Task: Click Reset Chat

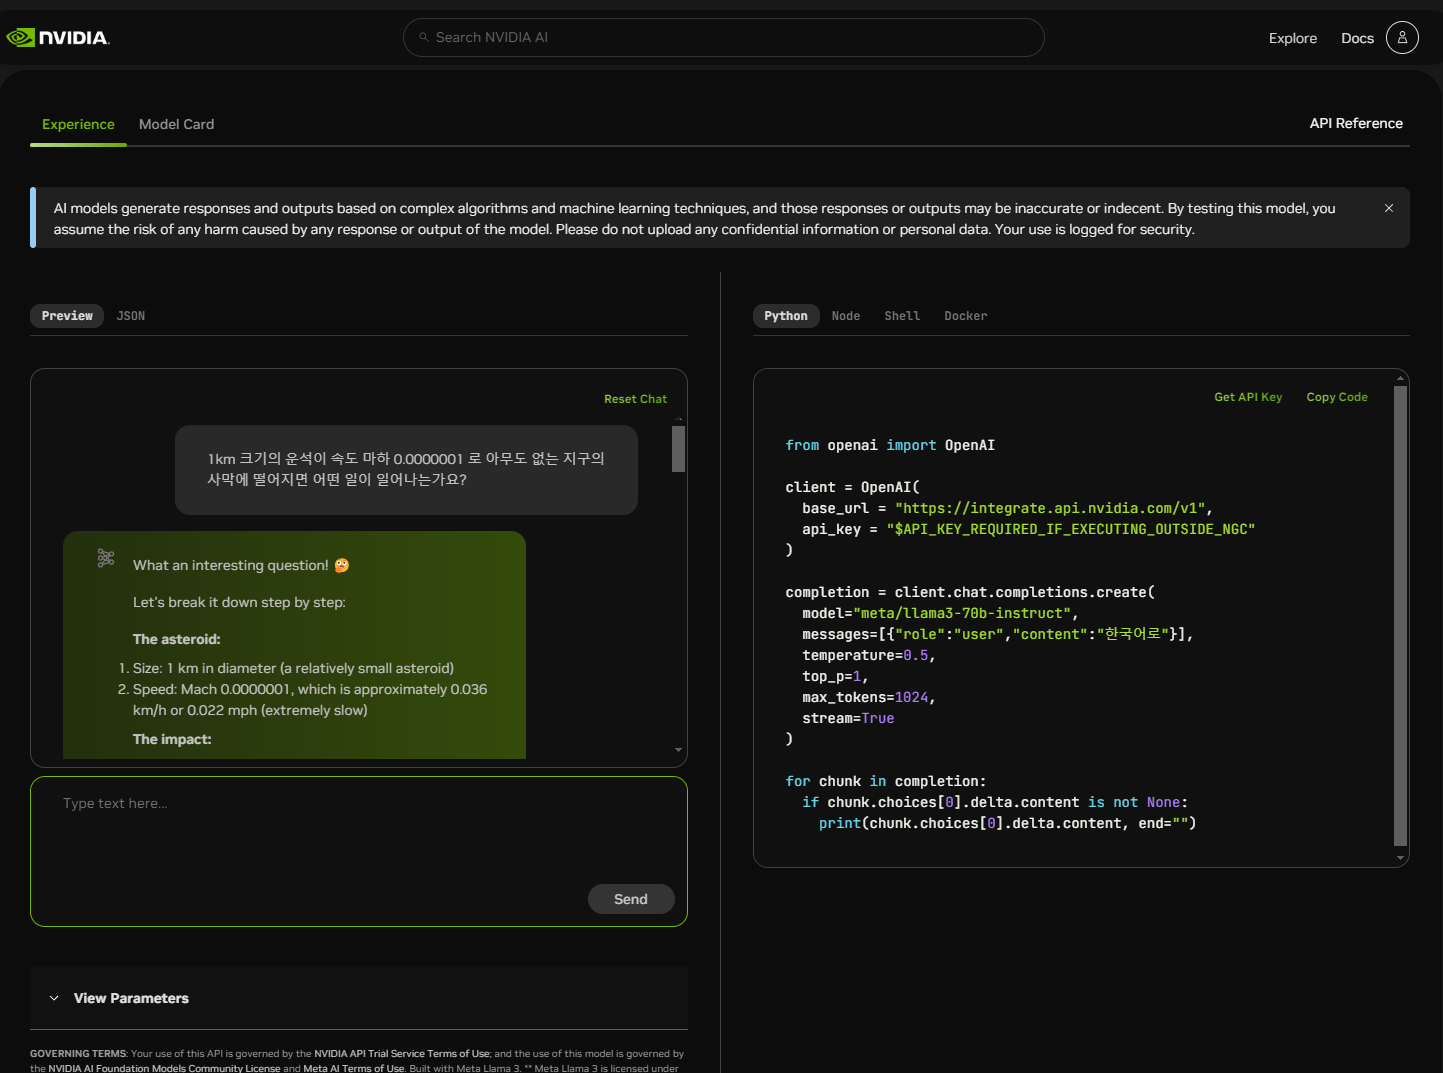Action: tap(635, 399)
